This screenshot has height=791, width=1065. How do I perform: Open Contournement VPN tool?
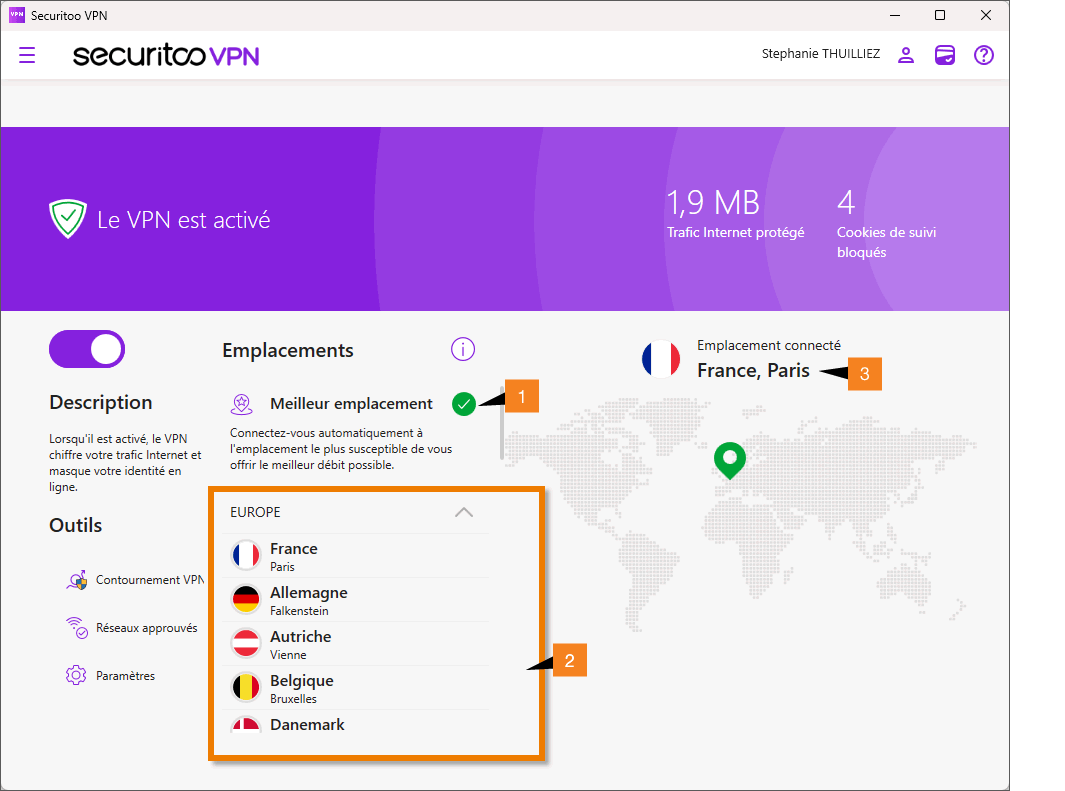coord(135,580)
